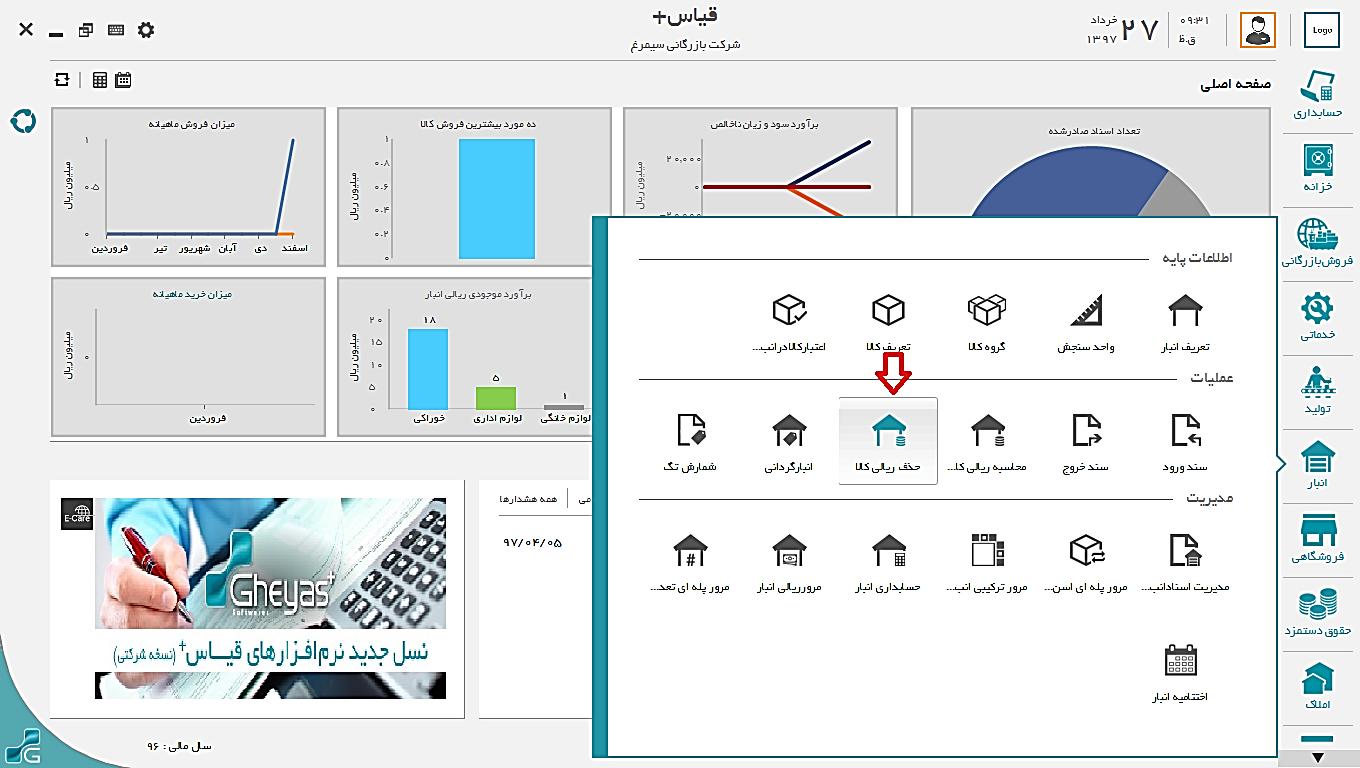Open انبارگردانی (stocktaking)
1360x768 pixels.
pos(790,442)
